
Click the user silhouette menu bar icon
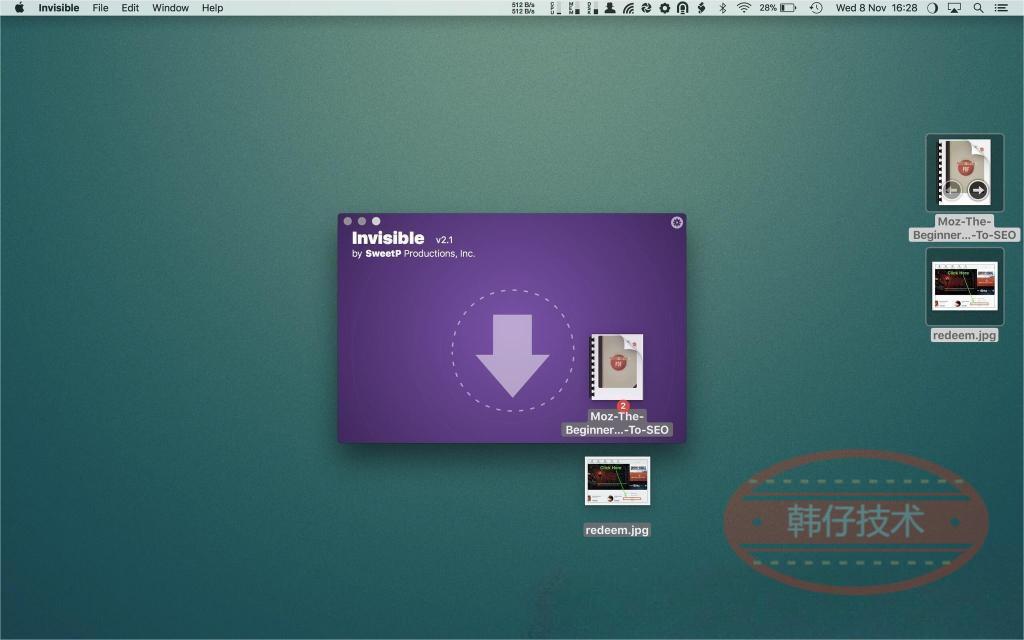pyautogui.click(x=610, y=8)
